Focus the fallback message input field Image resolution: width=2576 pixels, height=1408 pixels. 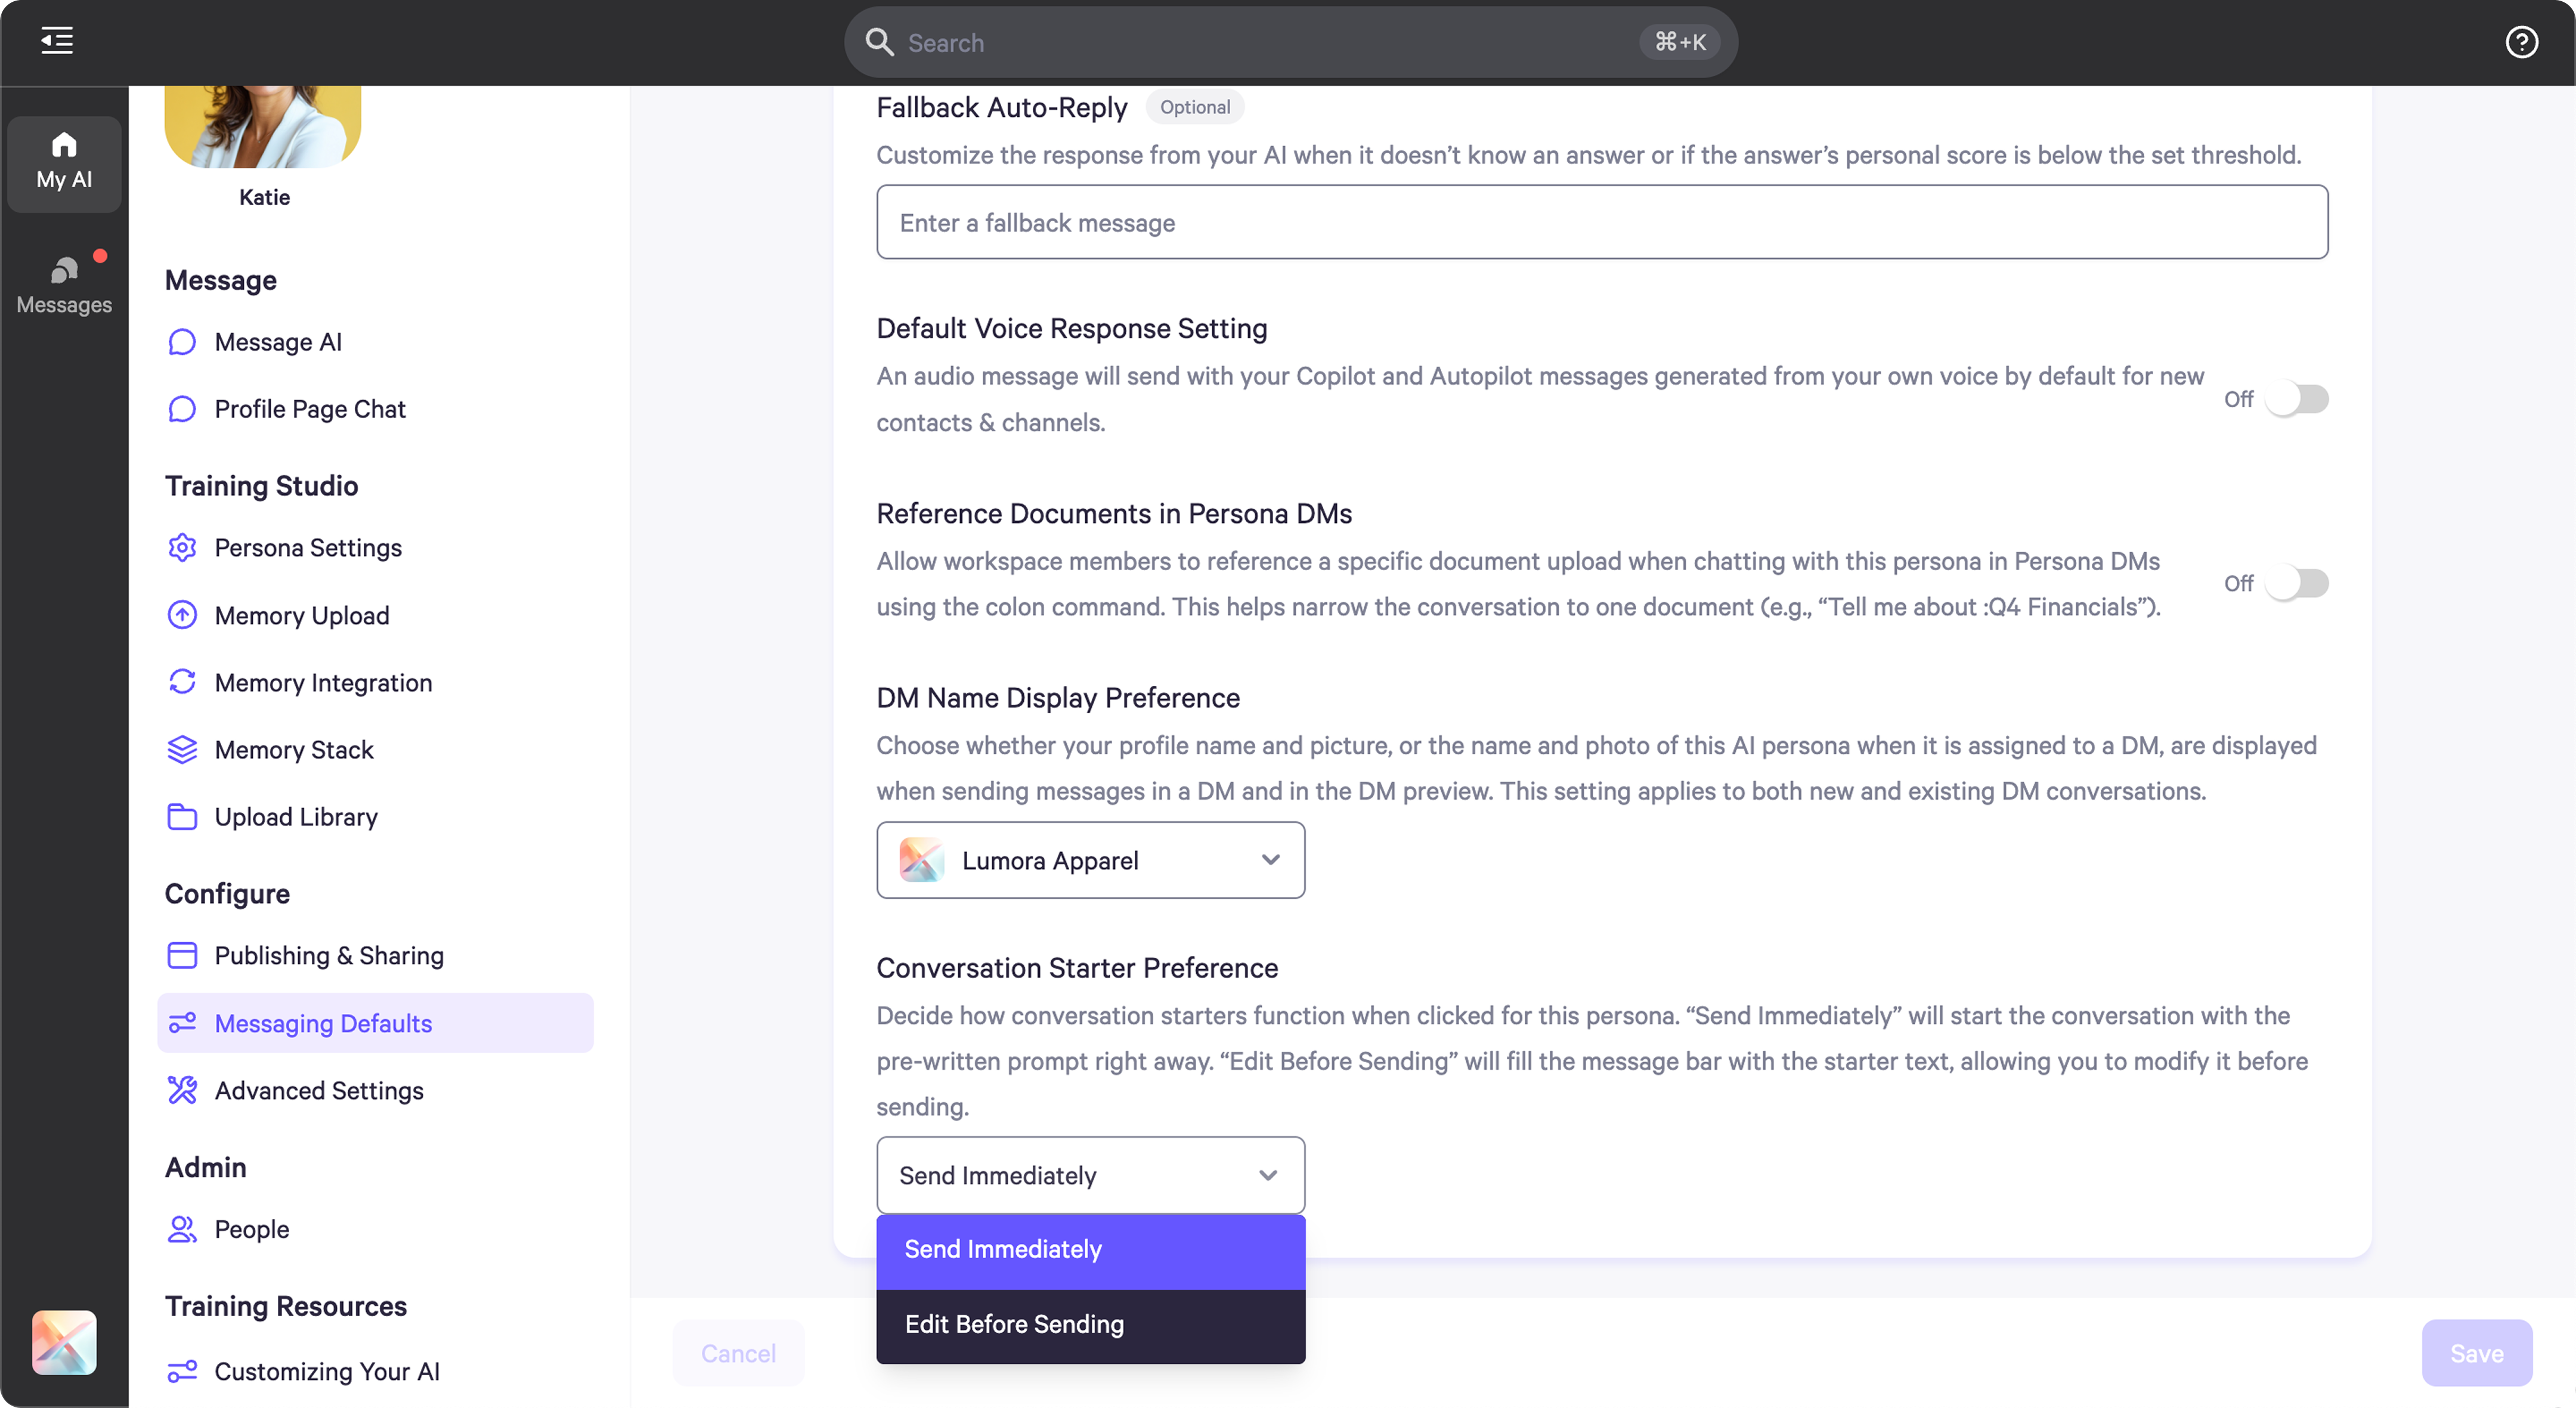point(1601,222)
